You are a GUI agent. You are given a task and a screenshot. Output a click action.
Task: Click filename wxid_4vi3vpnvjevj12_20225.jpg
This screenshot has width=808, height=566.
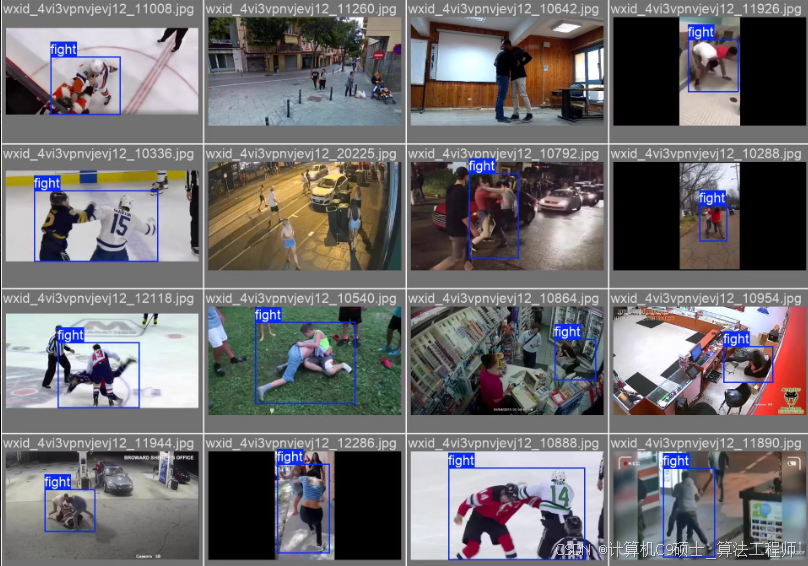click(301, 154)
